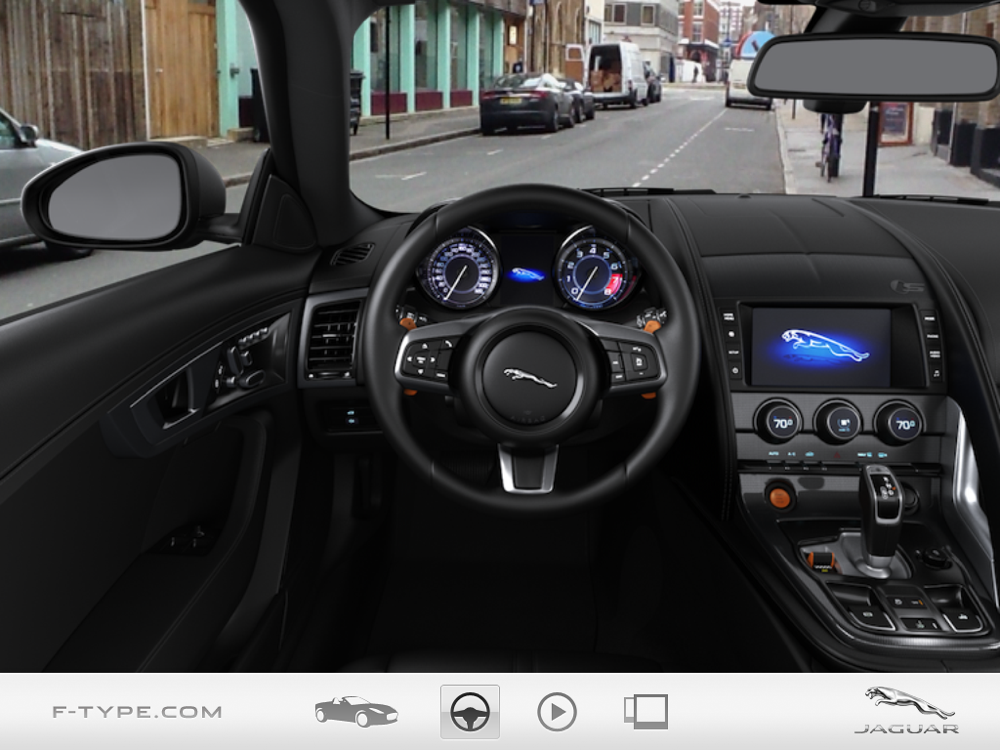1000x750 pixels.
Task: Switch to exterior car view icon
Action: point(356,711)
